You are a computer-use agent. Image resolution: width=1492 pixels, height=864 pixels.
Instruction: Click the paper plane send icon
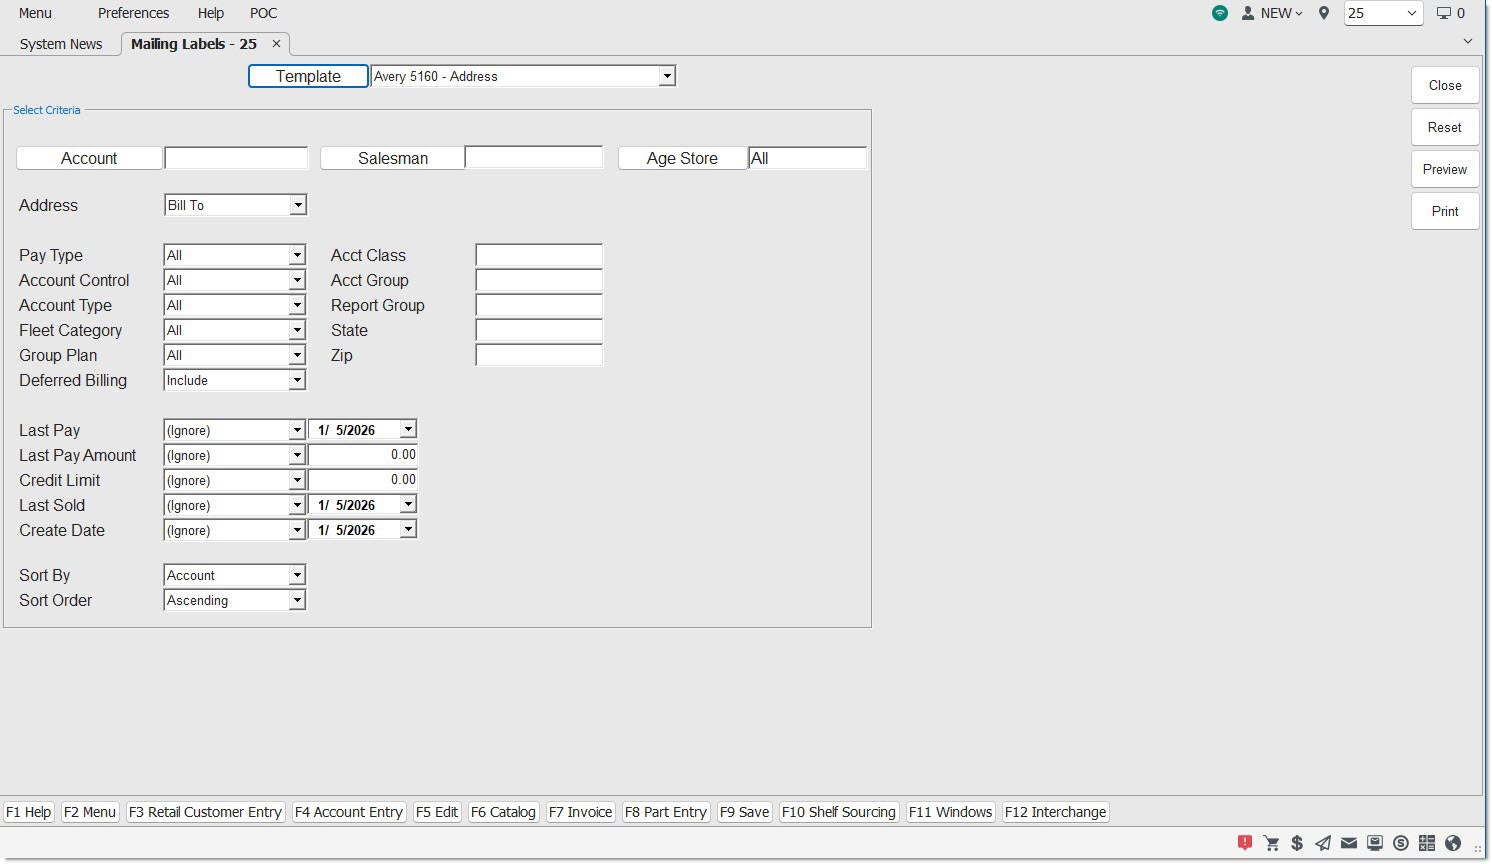pos(1323,843)
